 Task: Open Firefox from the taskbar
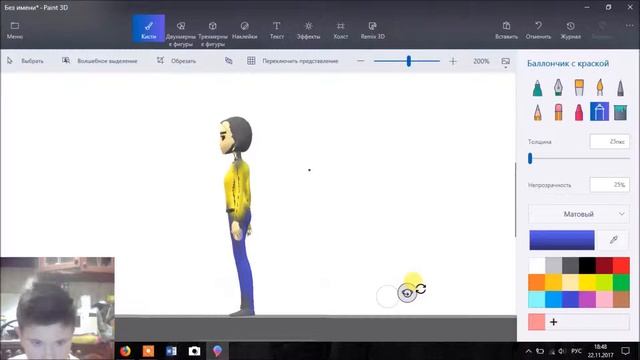pos(125,351)
